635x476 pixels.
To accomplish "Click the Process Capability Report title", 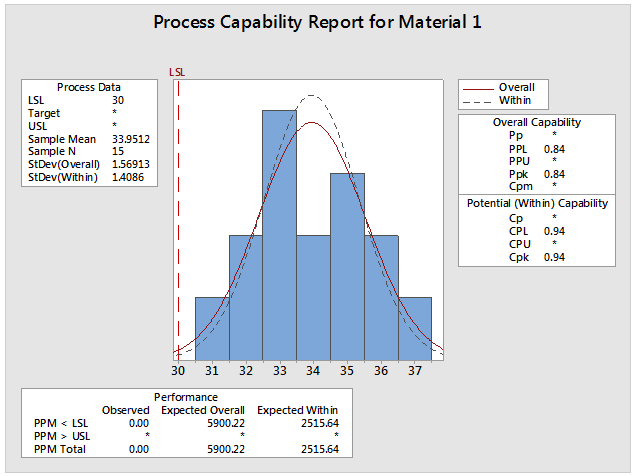I will coord(317,22).
